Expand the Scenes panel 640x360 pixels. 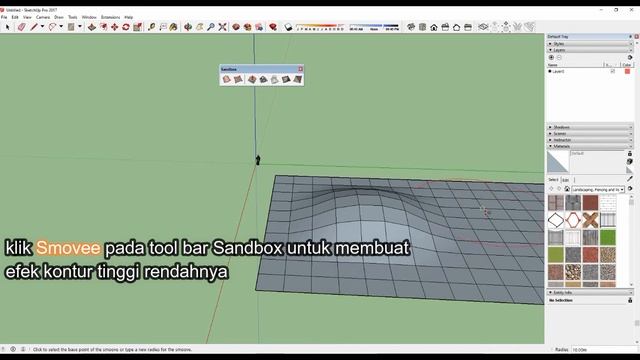pos(590,133)
